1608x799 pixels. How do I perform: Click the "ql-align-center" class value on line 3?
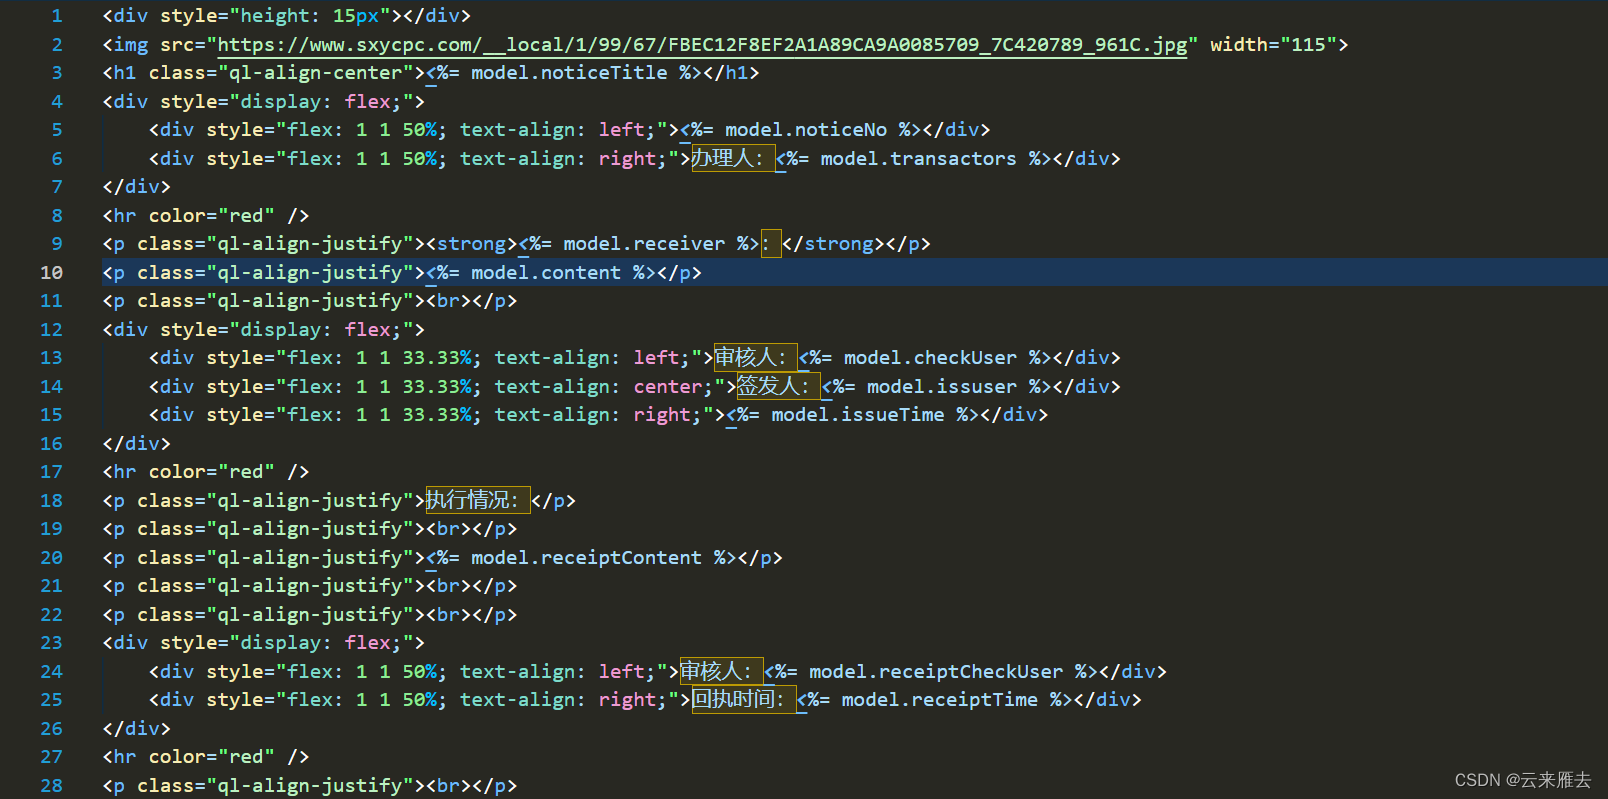pos(316,73)
